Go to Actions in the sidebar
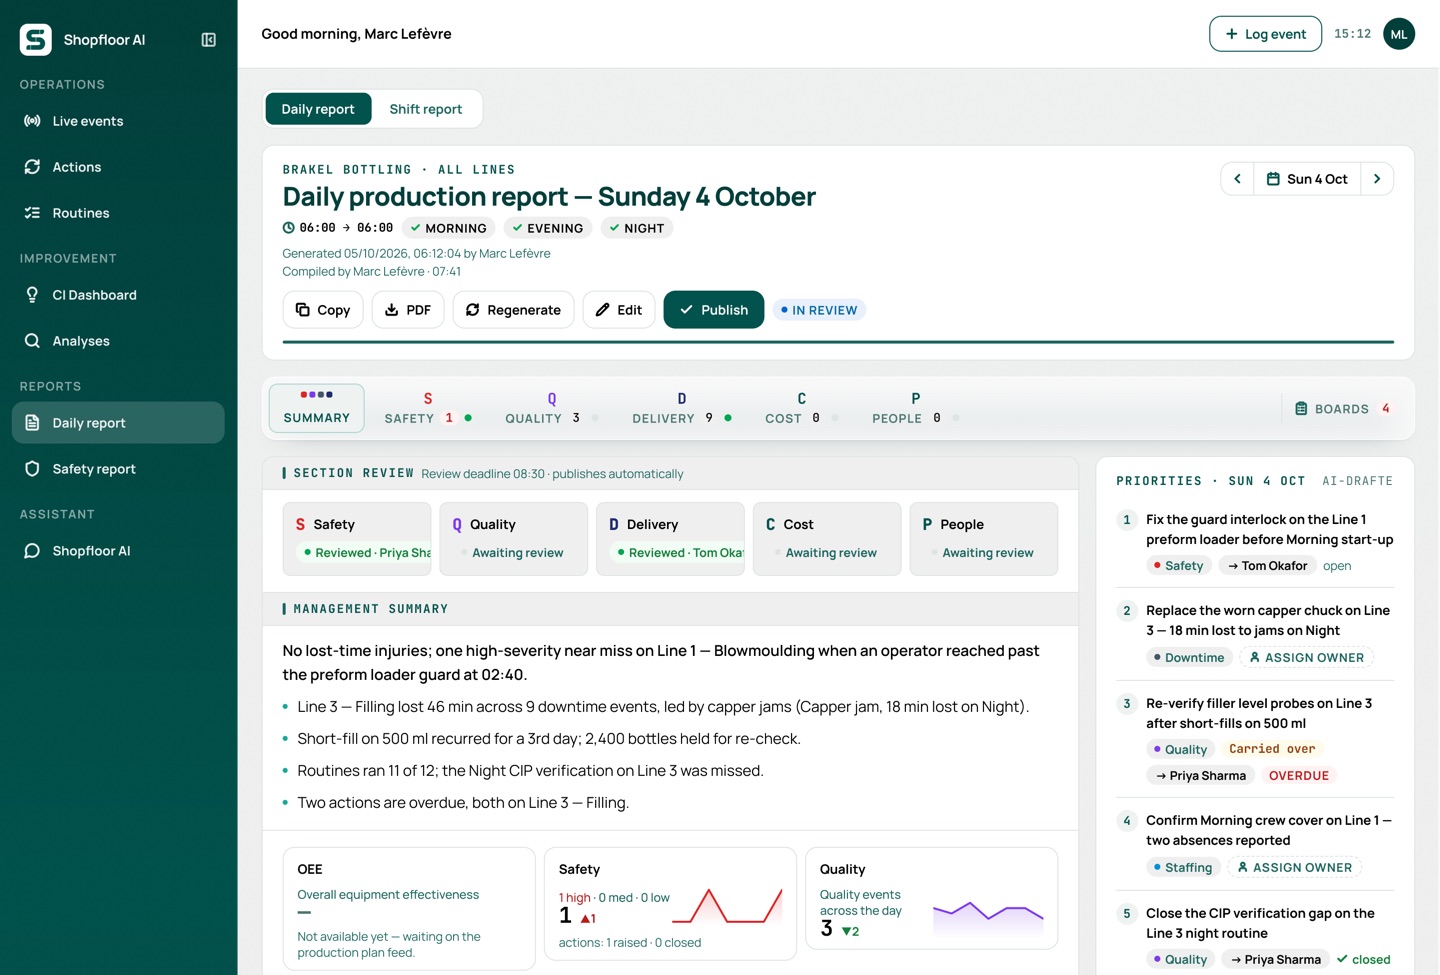This screenshot has width=1440, height=975. point(118,167)
